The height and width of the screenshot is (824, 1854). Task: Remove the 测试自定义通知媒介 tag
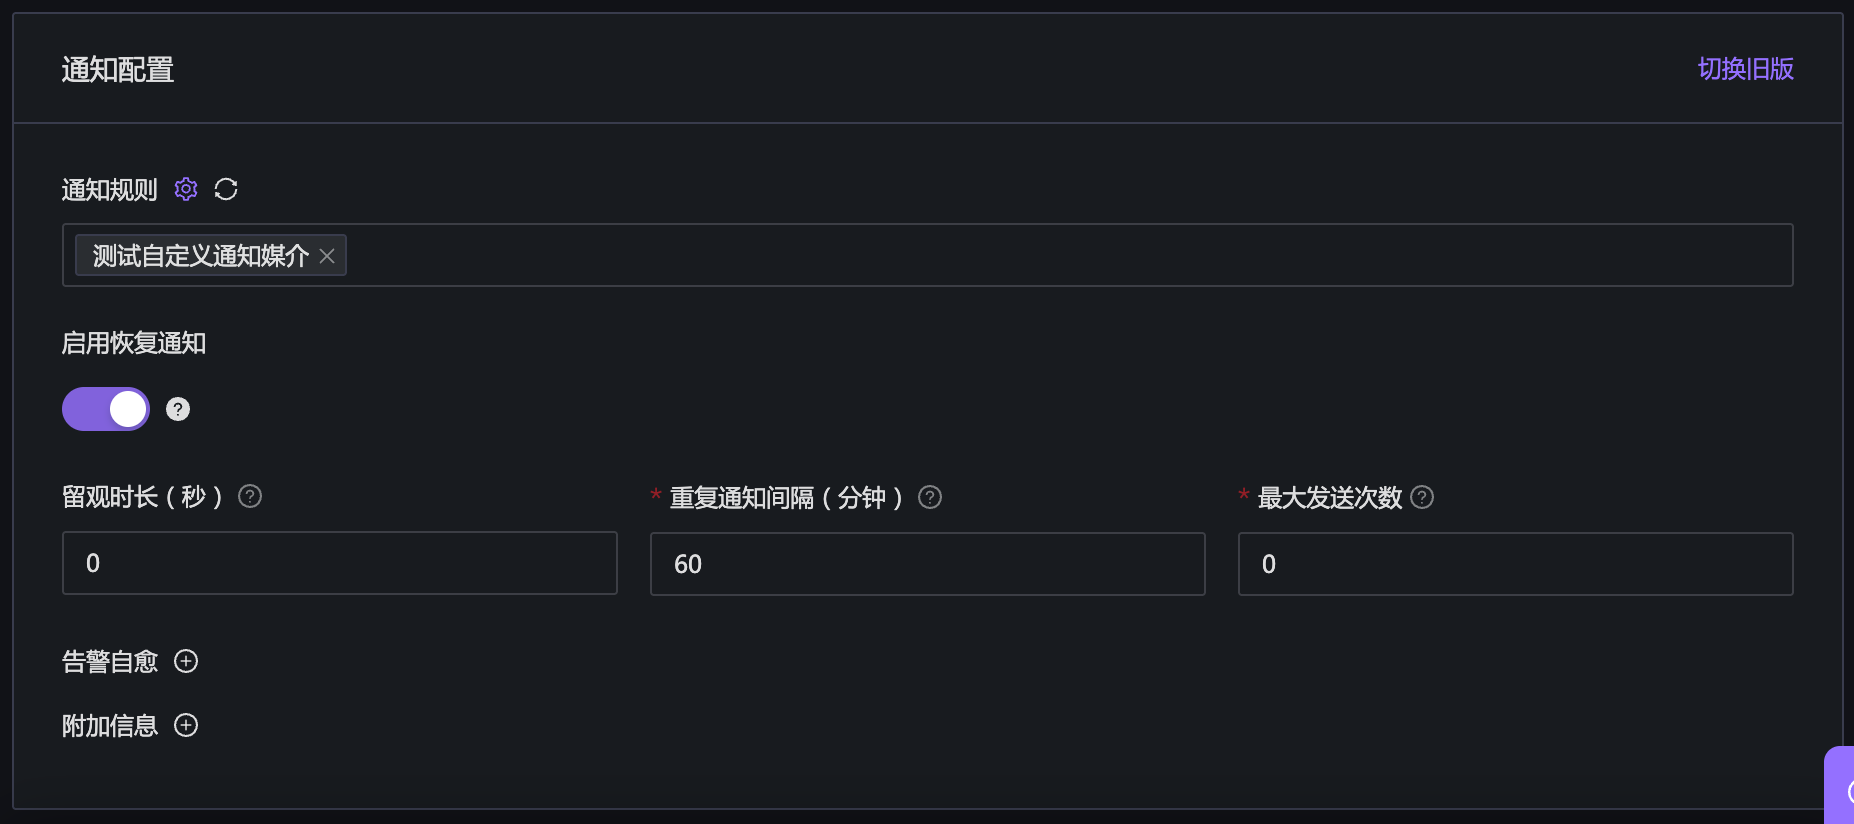pos(327,256)
